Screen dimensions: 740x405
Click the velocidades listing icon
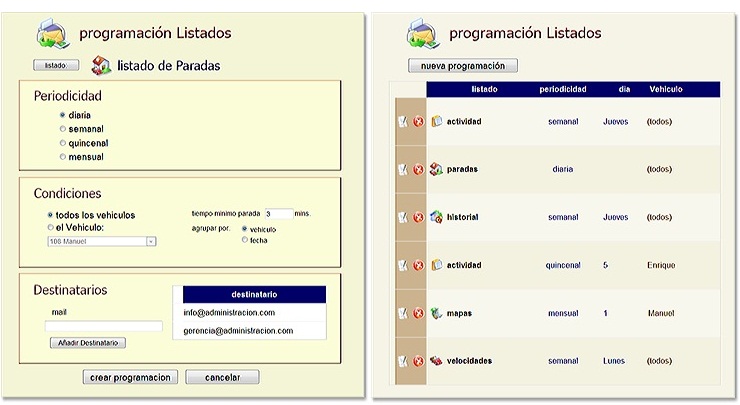click(436, 361)
